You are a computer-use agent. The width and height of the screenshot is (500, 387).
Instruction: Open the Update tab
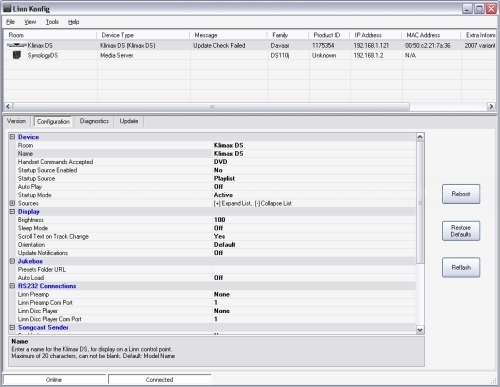(x=129, y=121)
